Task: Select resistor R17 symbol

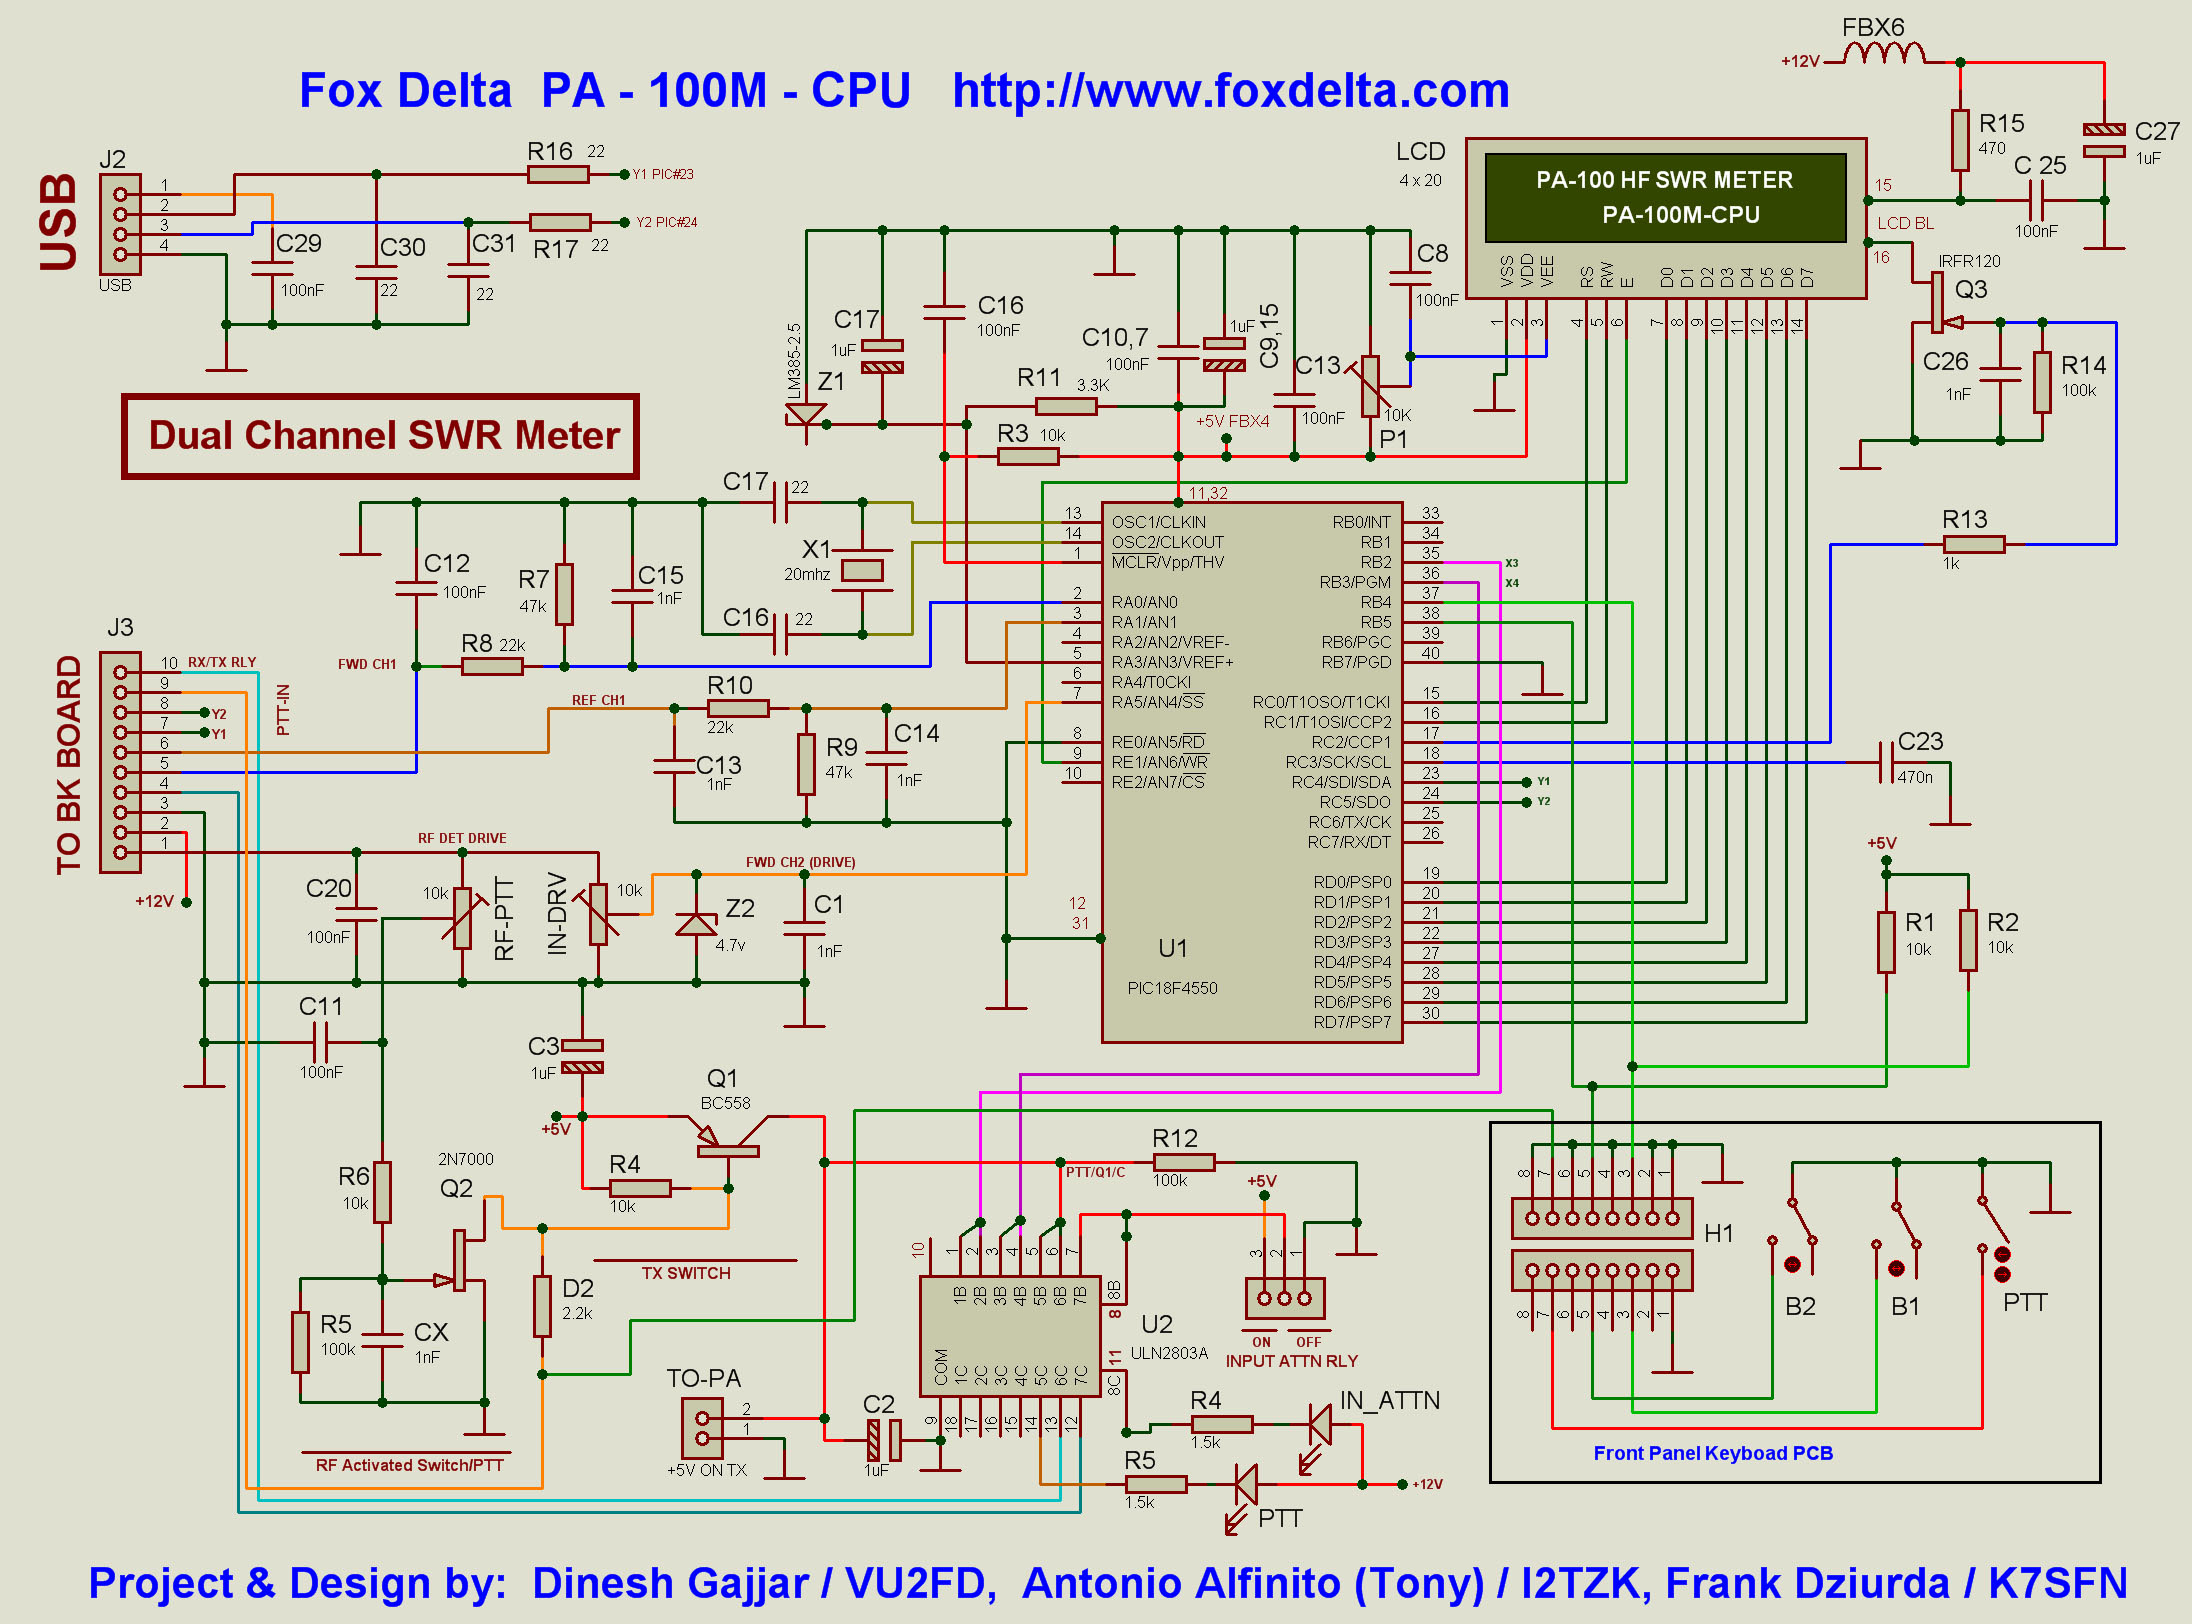Action: click(x=560, y=222)
